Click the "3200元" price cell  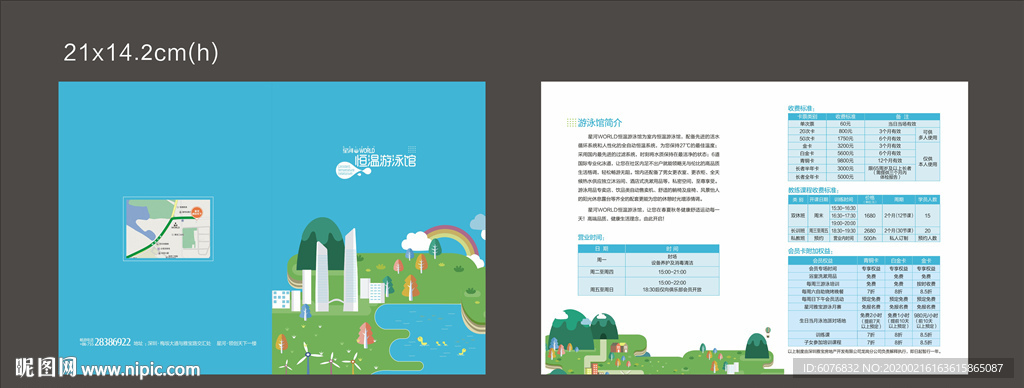(845, 146)
